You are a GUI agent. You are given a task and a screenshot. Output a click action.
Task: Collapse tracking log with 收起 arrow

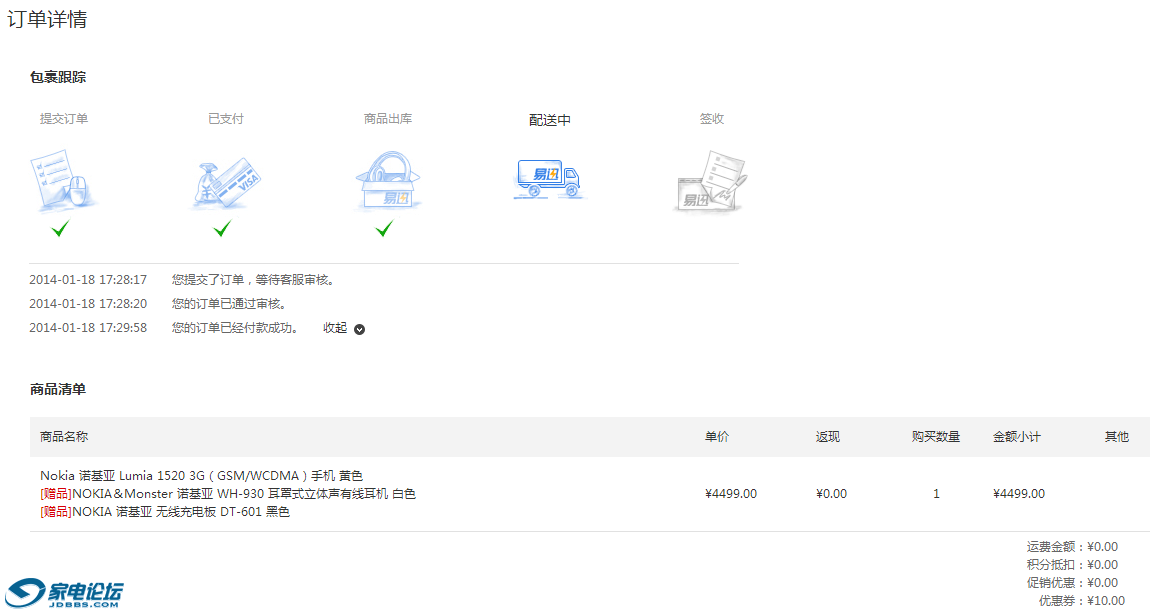[360, 329]
